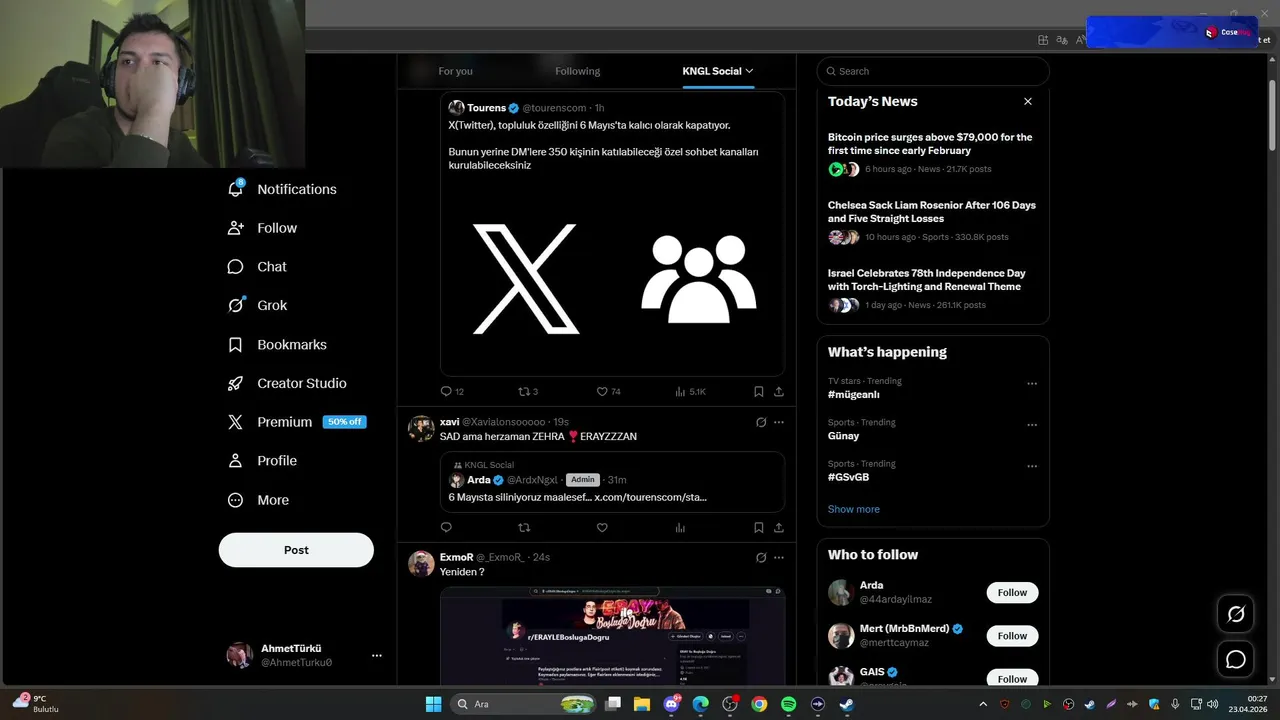Screen dimensions: 1280x720
Task: Open Steam from the taskbar
Action: point(846,704)
